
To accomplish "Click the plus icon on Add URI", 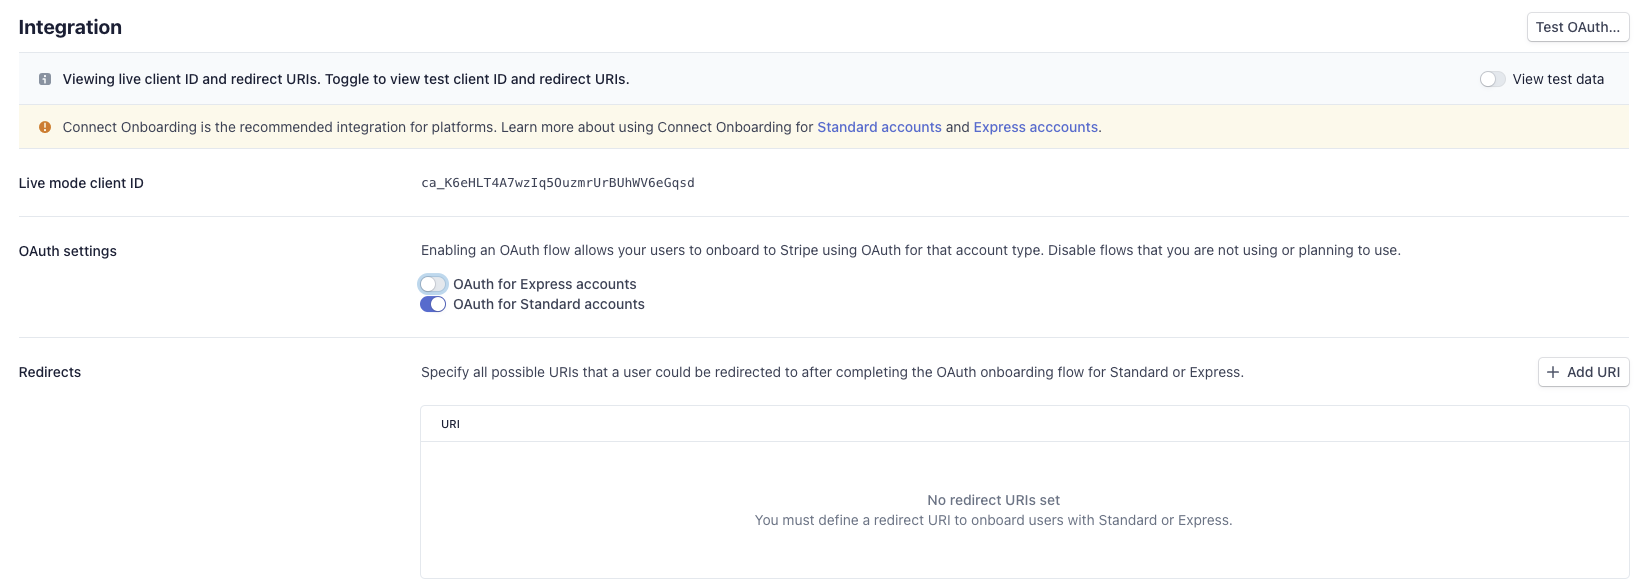I will point(1553,372).
